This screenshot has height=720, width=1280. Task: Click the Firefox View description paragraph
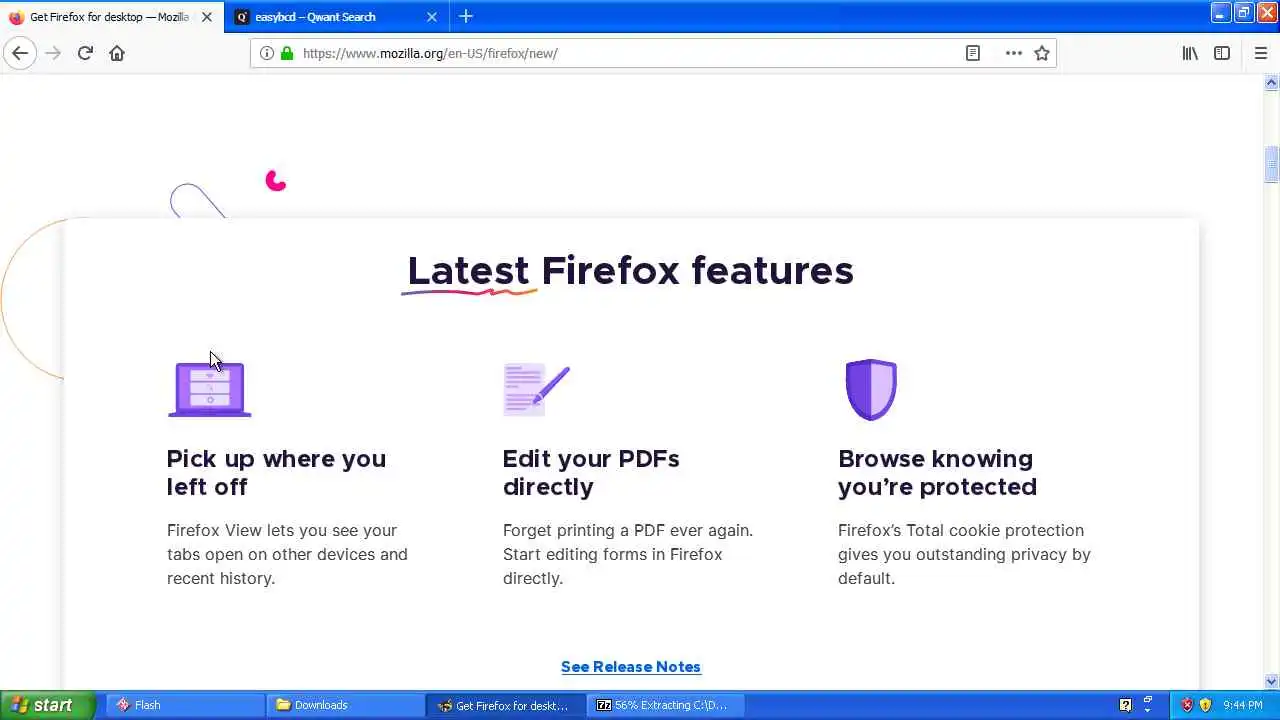point(287,554)
